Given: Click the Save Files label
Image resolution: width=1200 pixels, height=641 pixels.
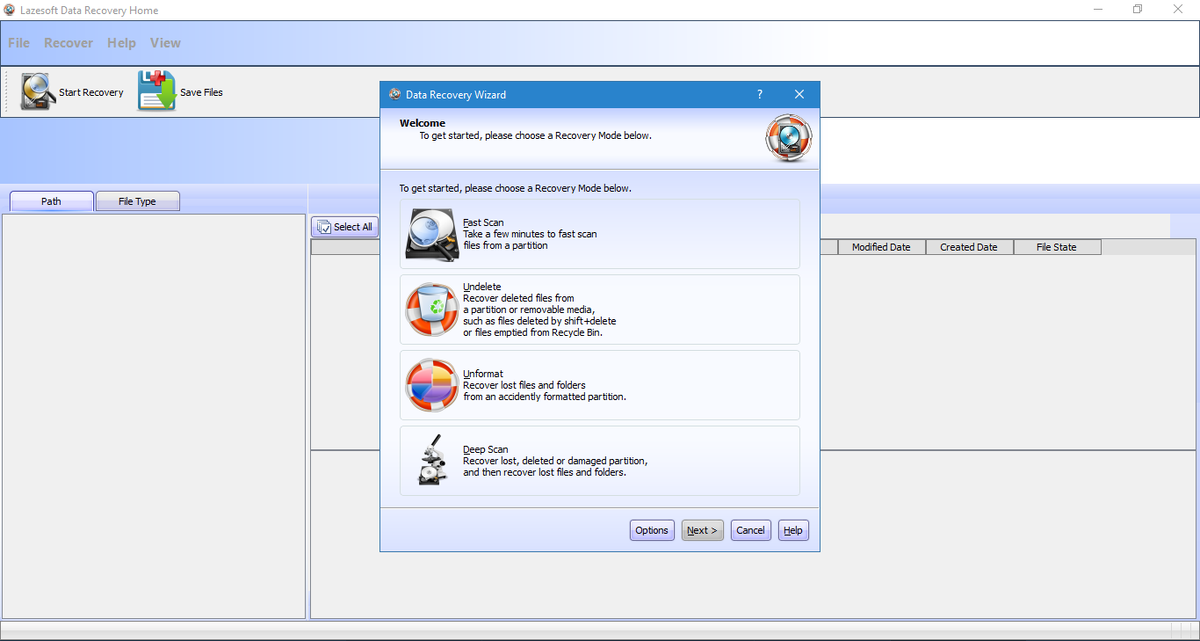Looking at the screenshot, I should 202,93.
